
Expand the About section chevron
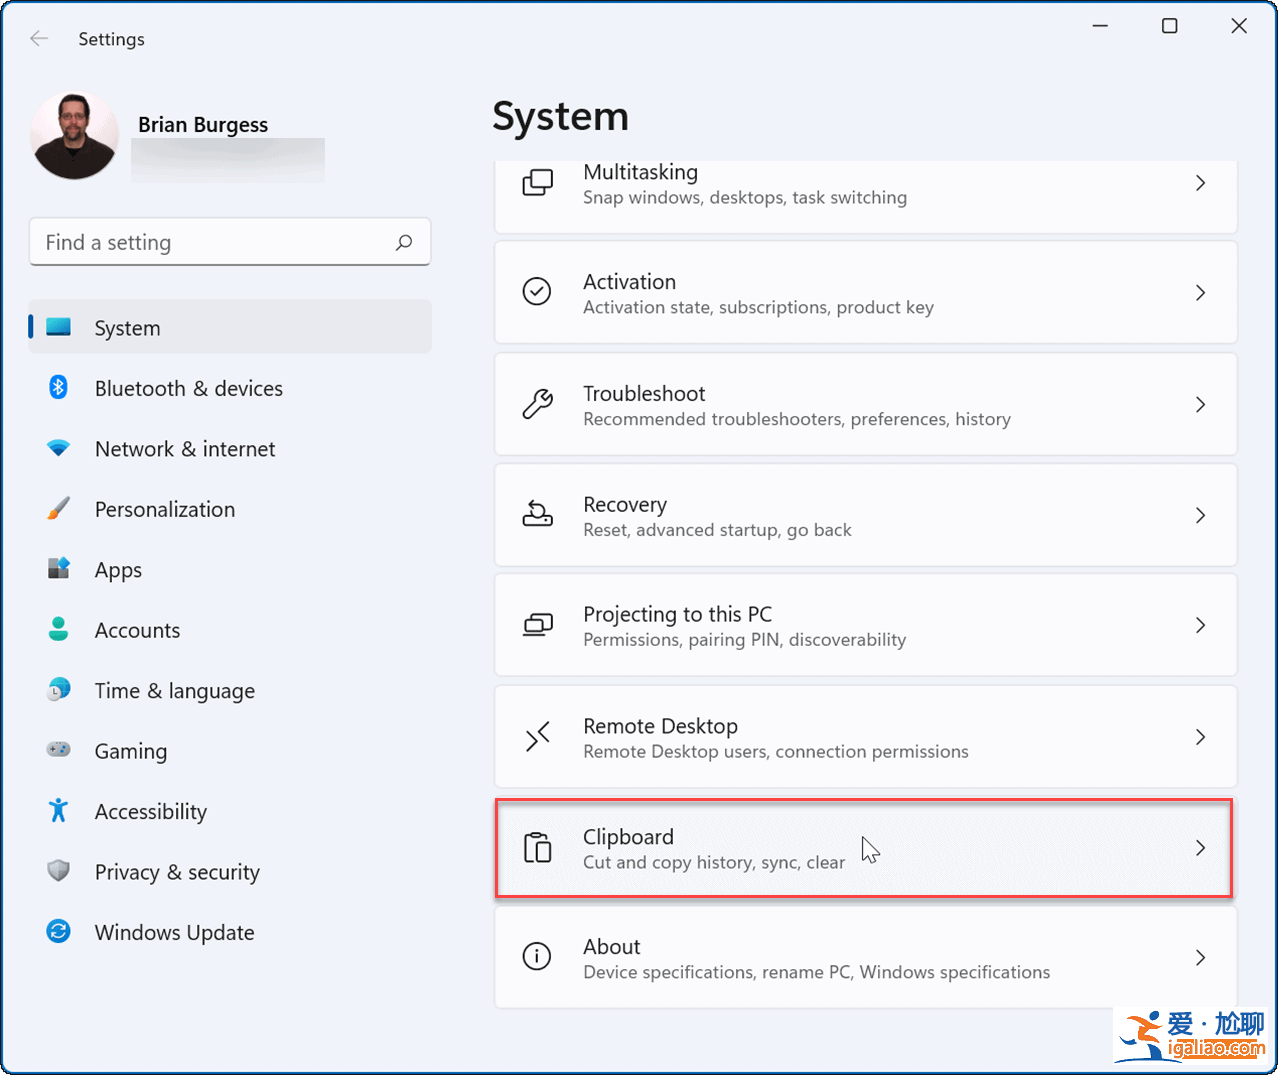[1200, 958]
